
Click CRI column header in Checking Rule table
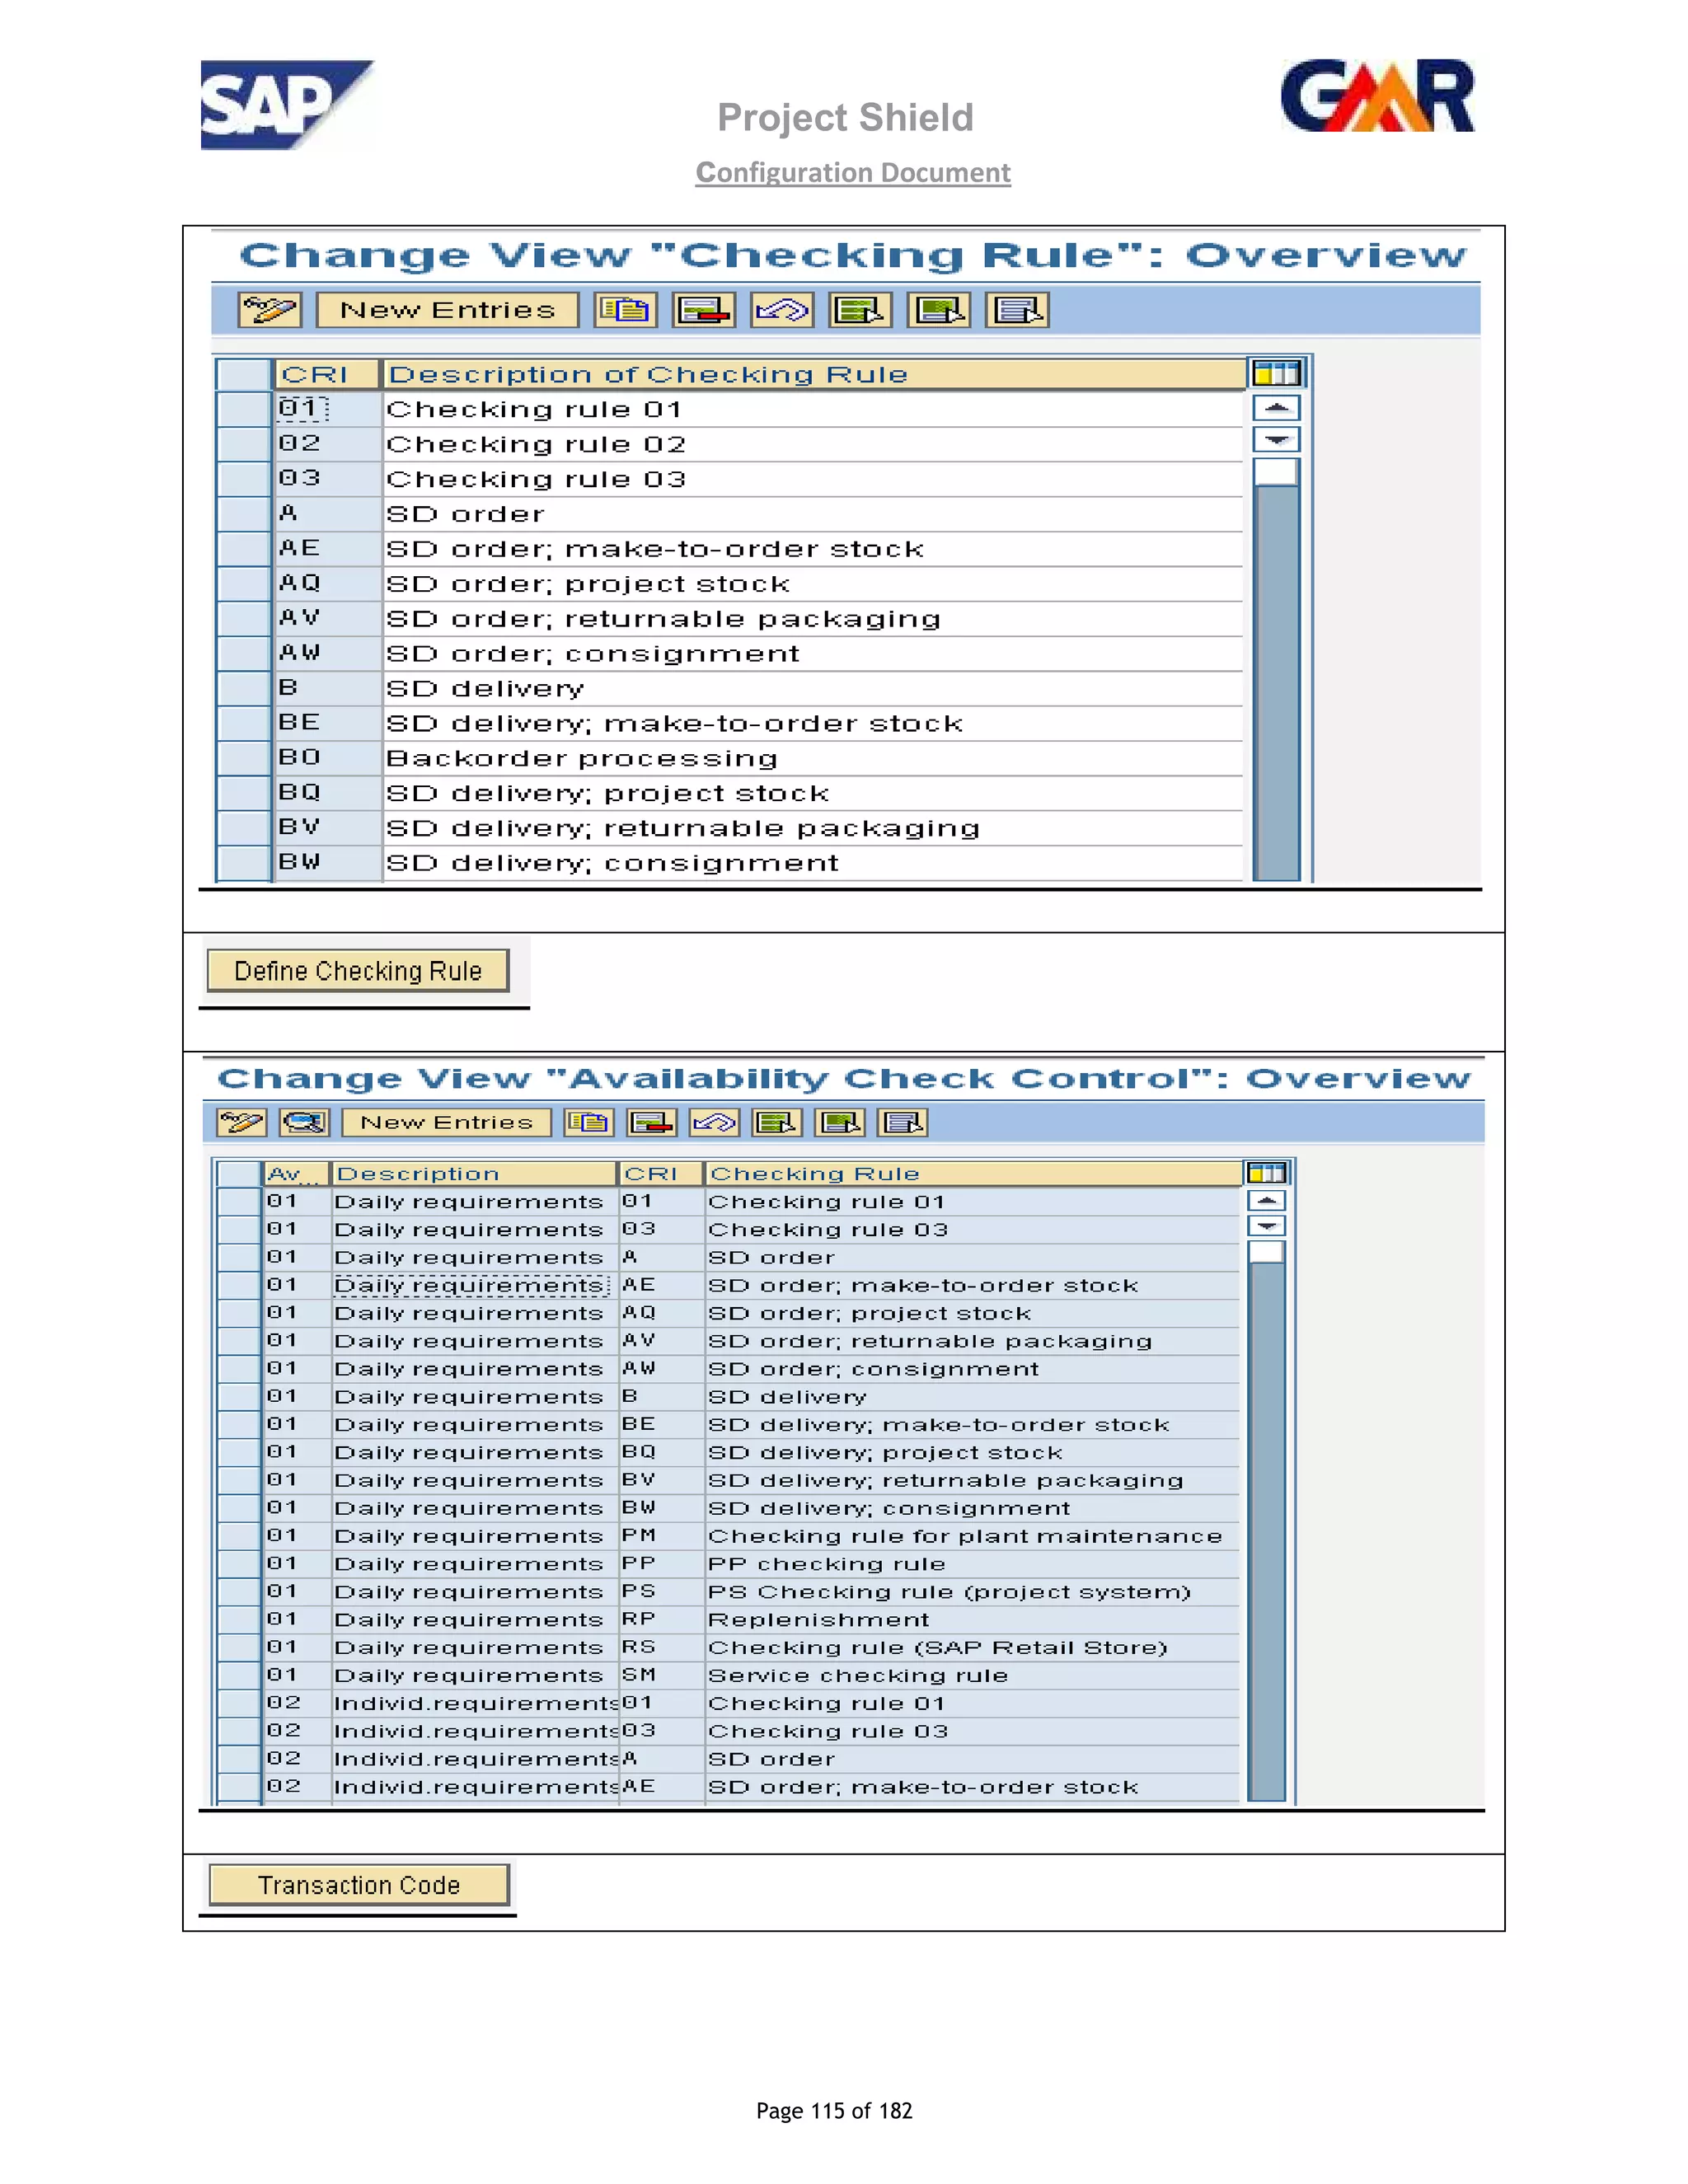(328, 374)
